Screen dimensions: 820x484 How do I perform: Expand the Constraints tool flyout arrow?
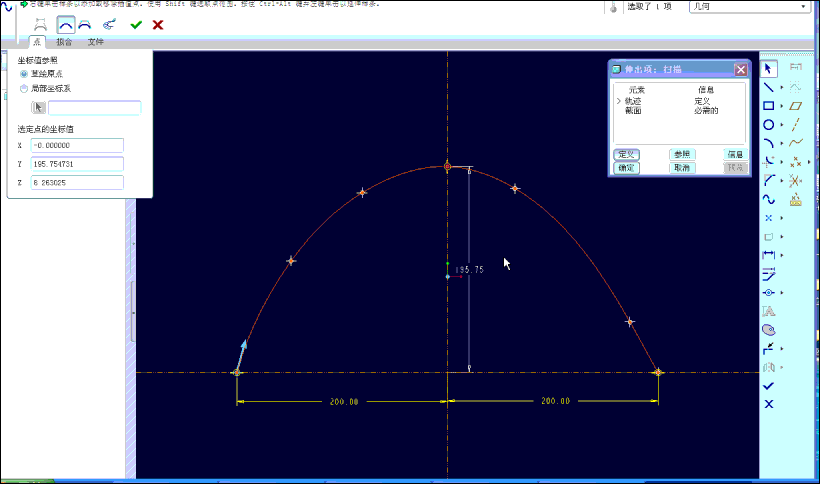[782, 293]
